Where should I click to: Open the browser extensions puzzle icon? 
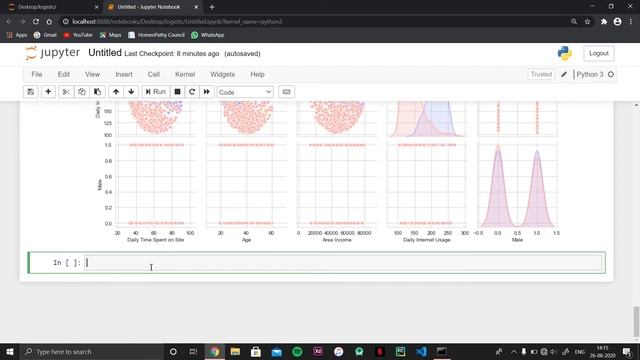pyautogui.click(x=604, y=22)
